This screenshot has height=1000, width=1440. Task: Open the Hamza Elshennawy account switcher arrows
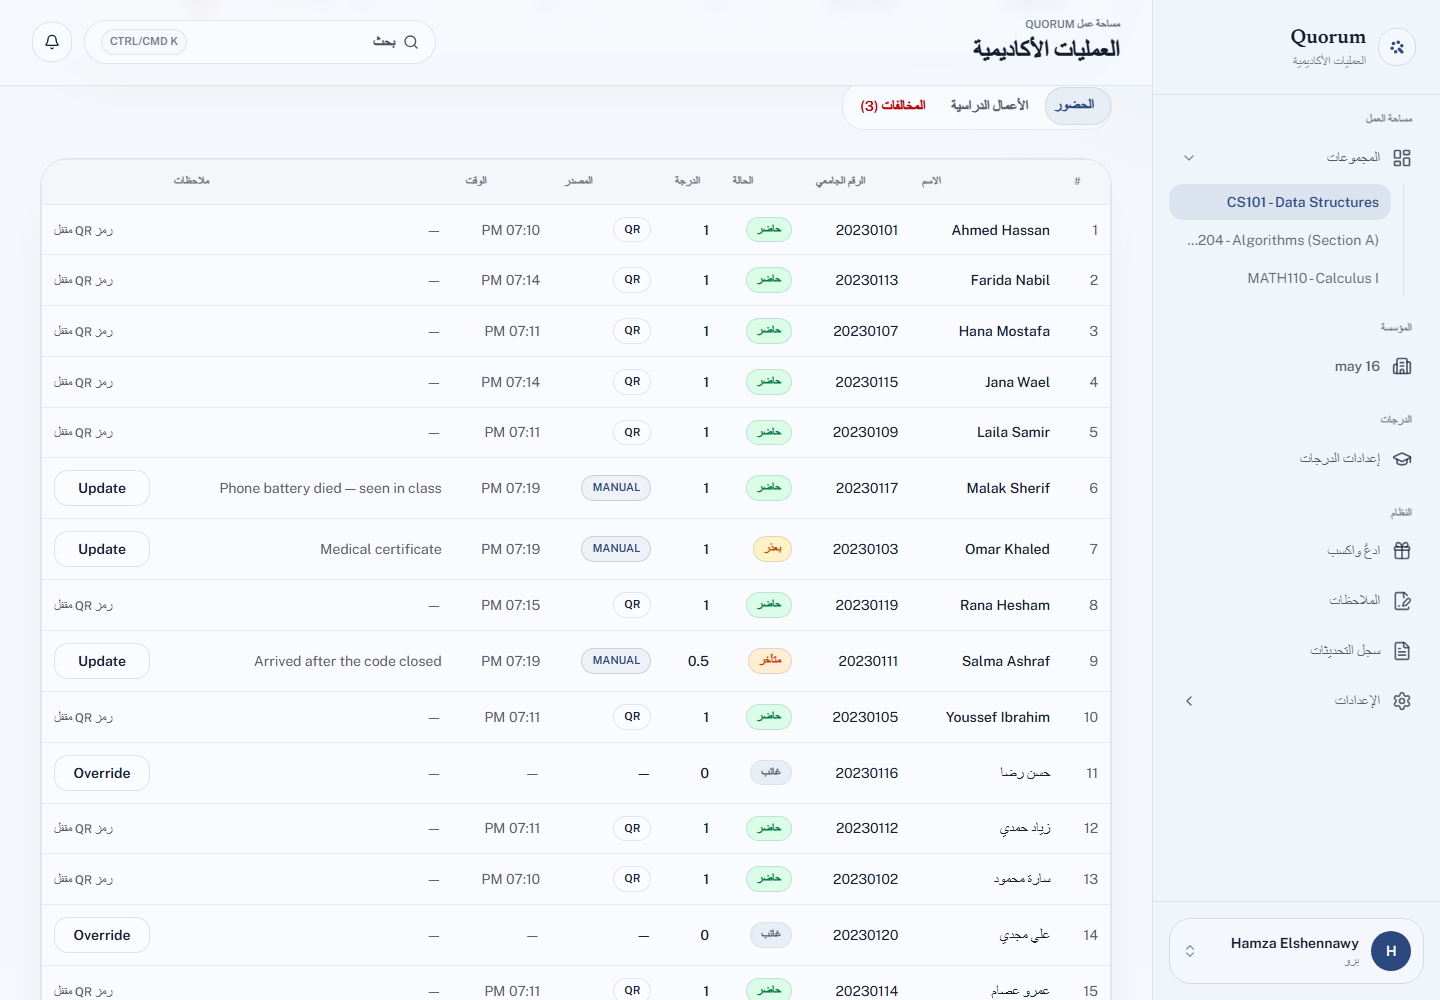pos(1190,951)
